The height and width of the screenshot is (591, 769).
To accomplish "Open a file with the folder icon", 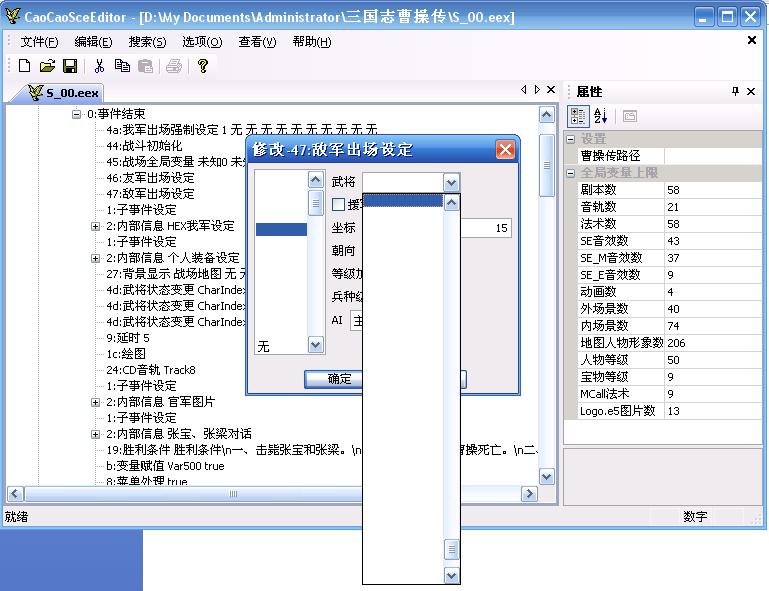I will click(47, 66).
